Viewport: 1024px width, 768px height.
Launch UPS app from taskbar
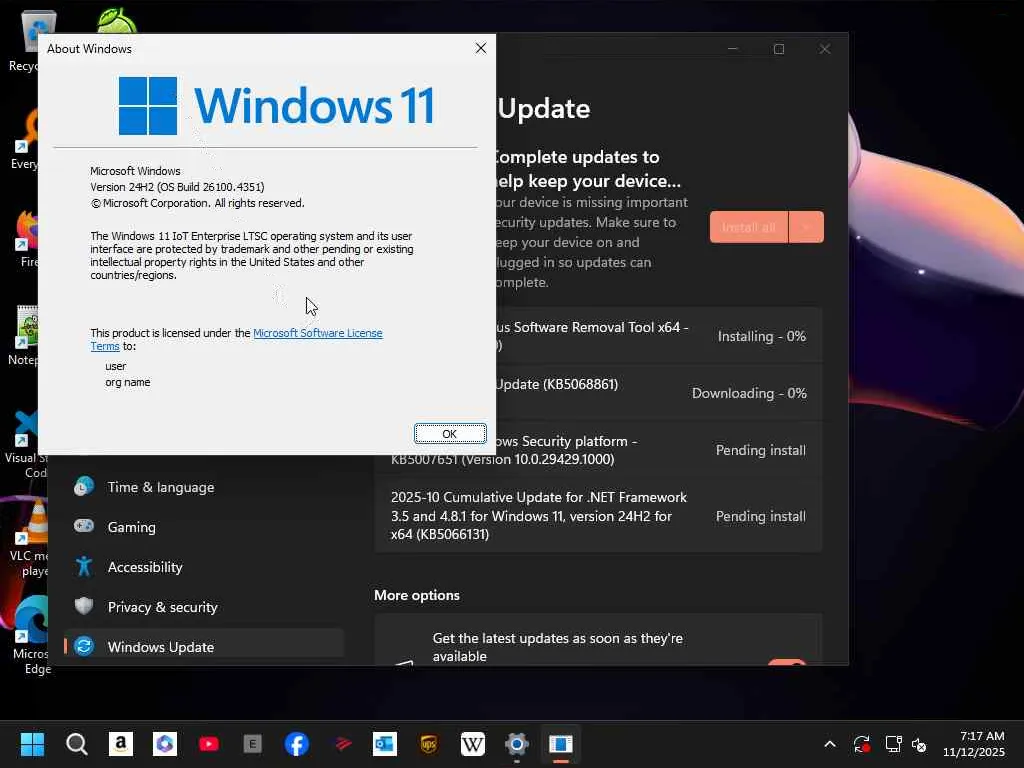(x=429, y=744)
